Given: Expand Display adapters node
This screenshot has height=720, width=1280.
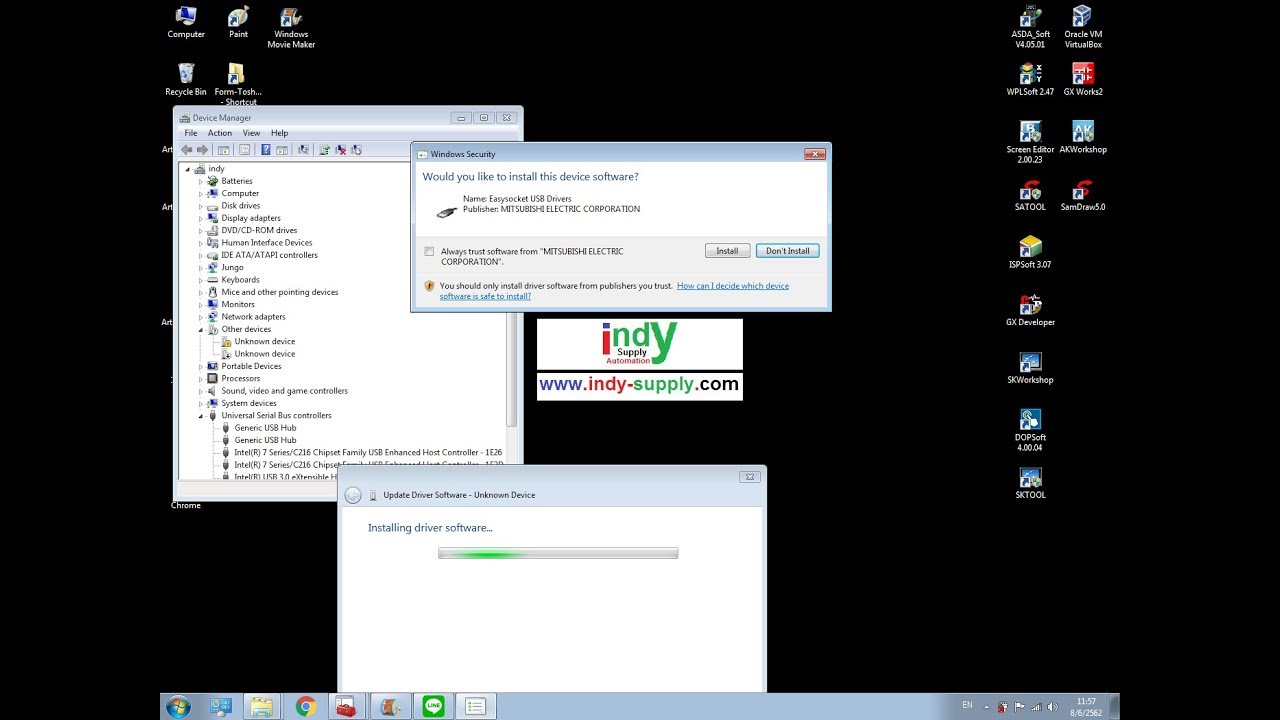Looking at the screenshot, I should click(200, 218).
